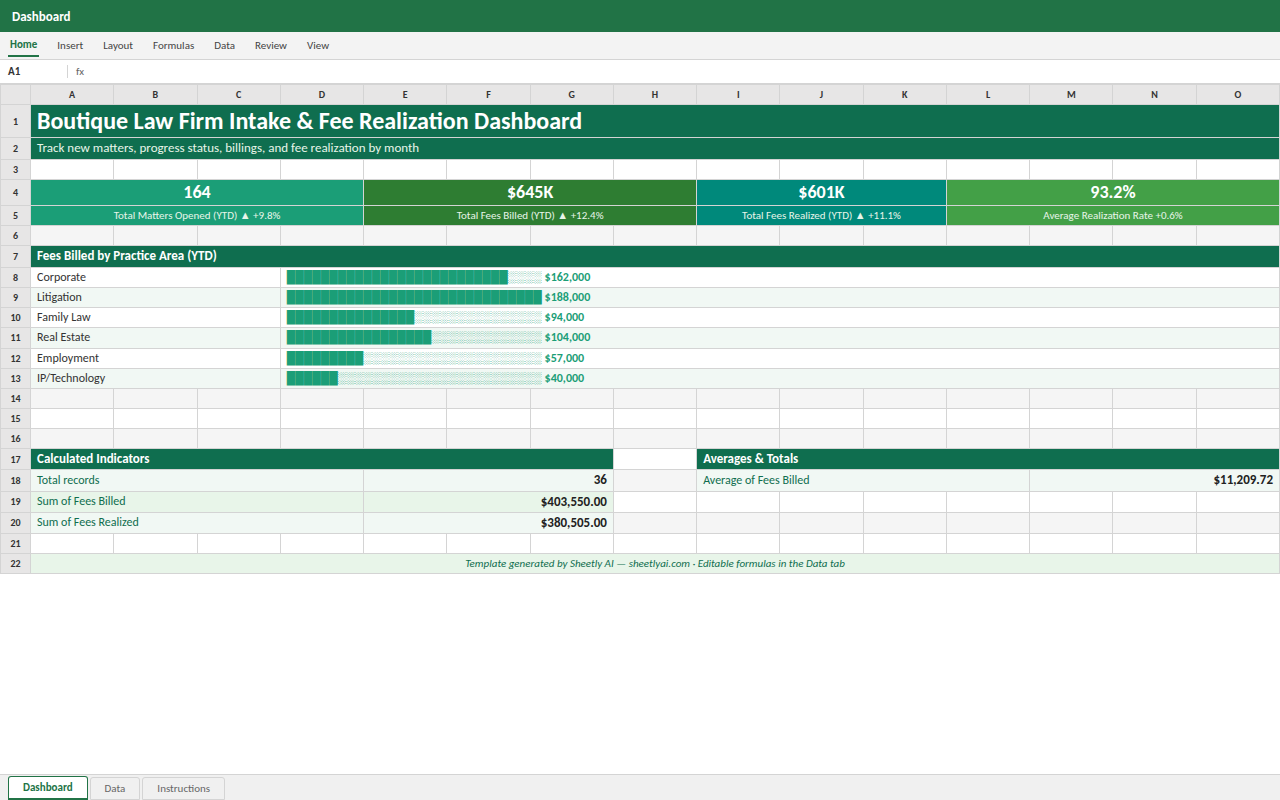Open the View ribbon tab
Viewport: 1280px width, 800px height.
pyautogui.click(x=318, y=45)
